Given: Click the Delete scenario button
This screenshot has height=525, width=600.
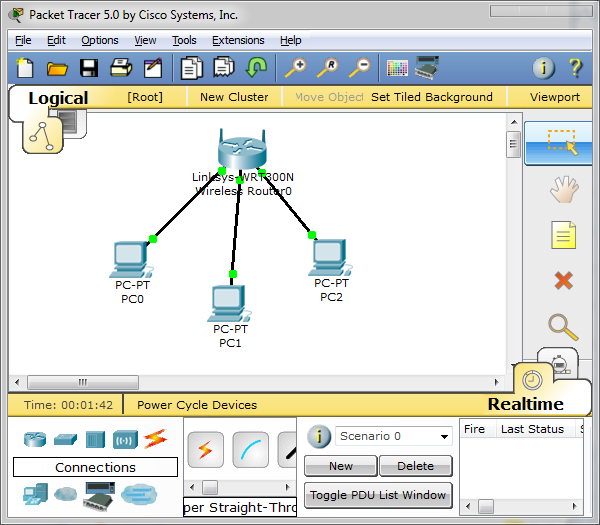Looking at the screenshot, I should tap(416, 466).
